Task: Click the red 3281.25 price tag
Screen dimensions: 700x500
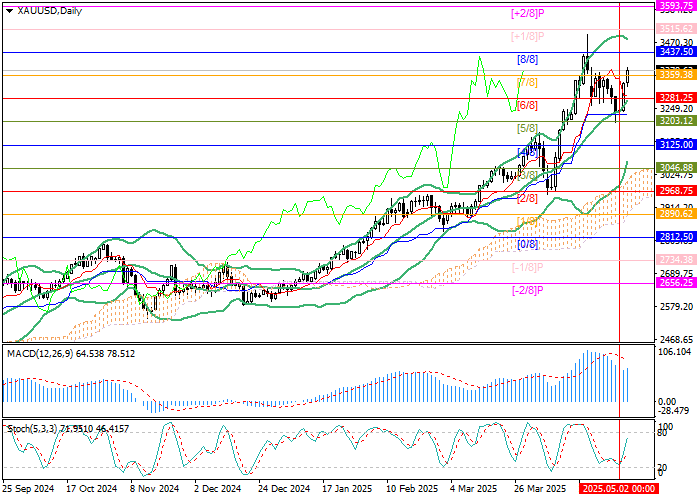Action: [677, 97]
